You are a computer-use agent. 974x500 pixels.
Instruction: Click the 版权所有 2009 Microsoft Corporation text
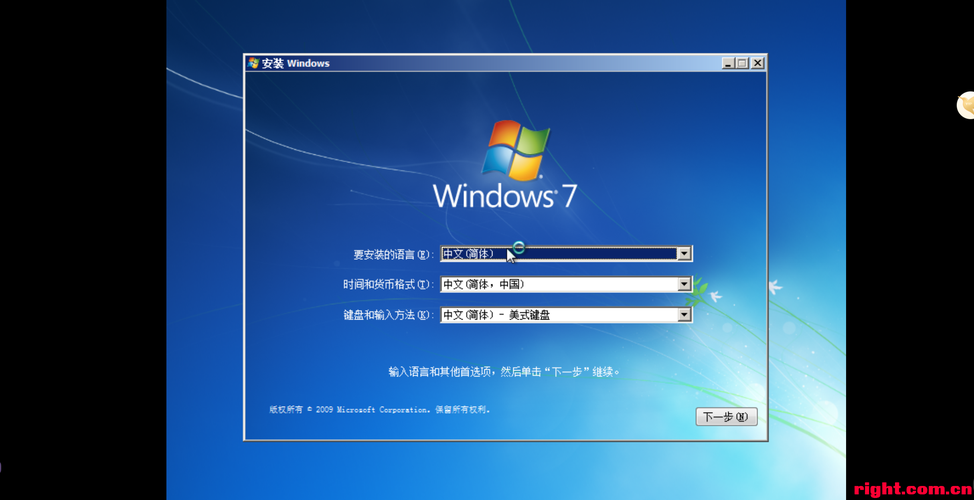[380, 409]
